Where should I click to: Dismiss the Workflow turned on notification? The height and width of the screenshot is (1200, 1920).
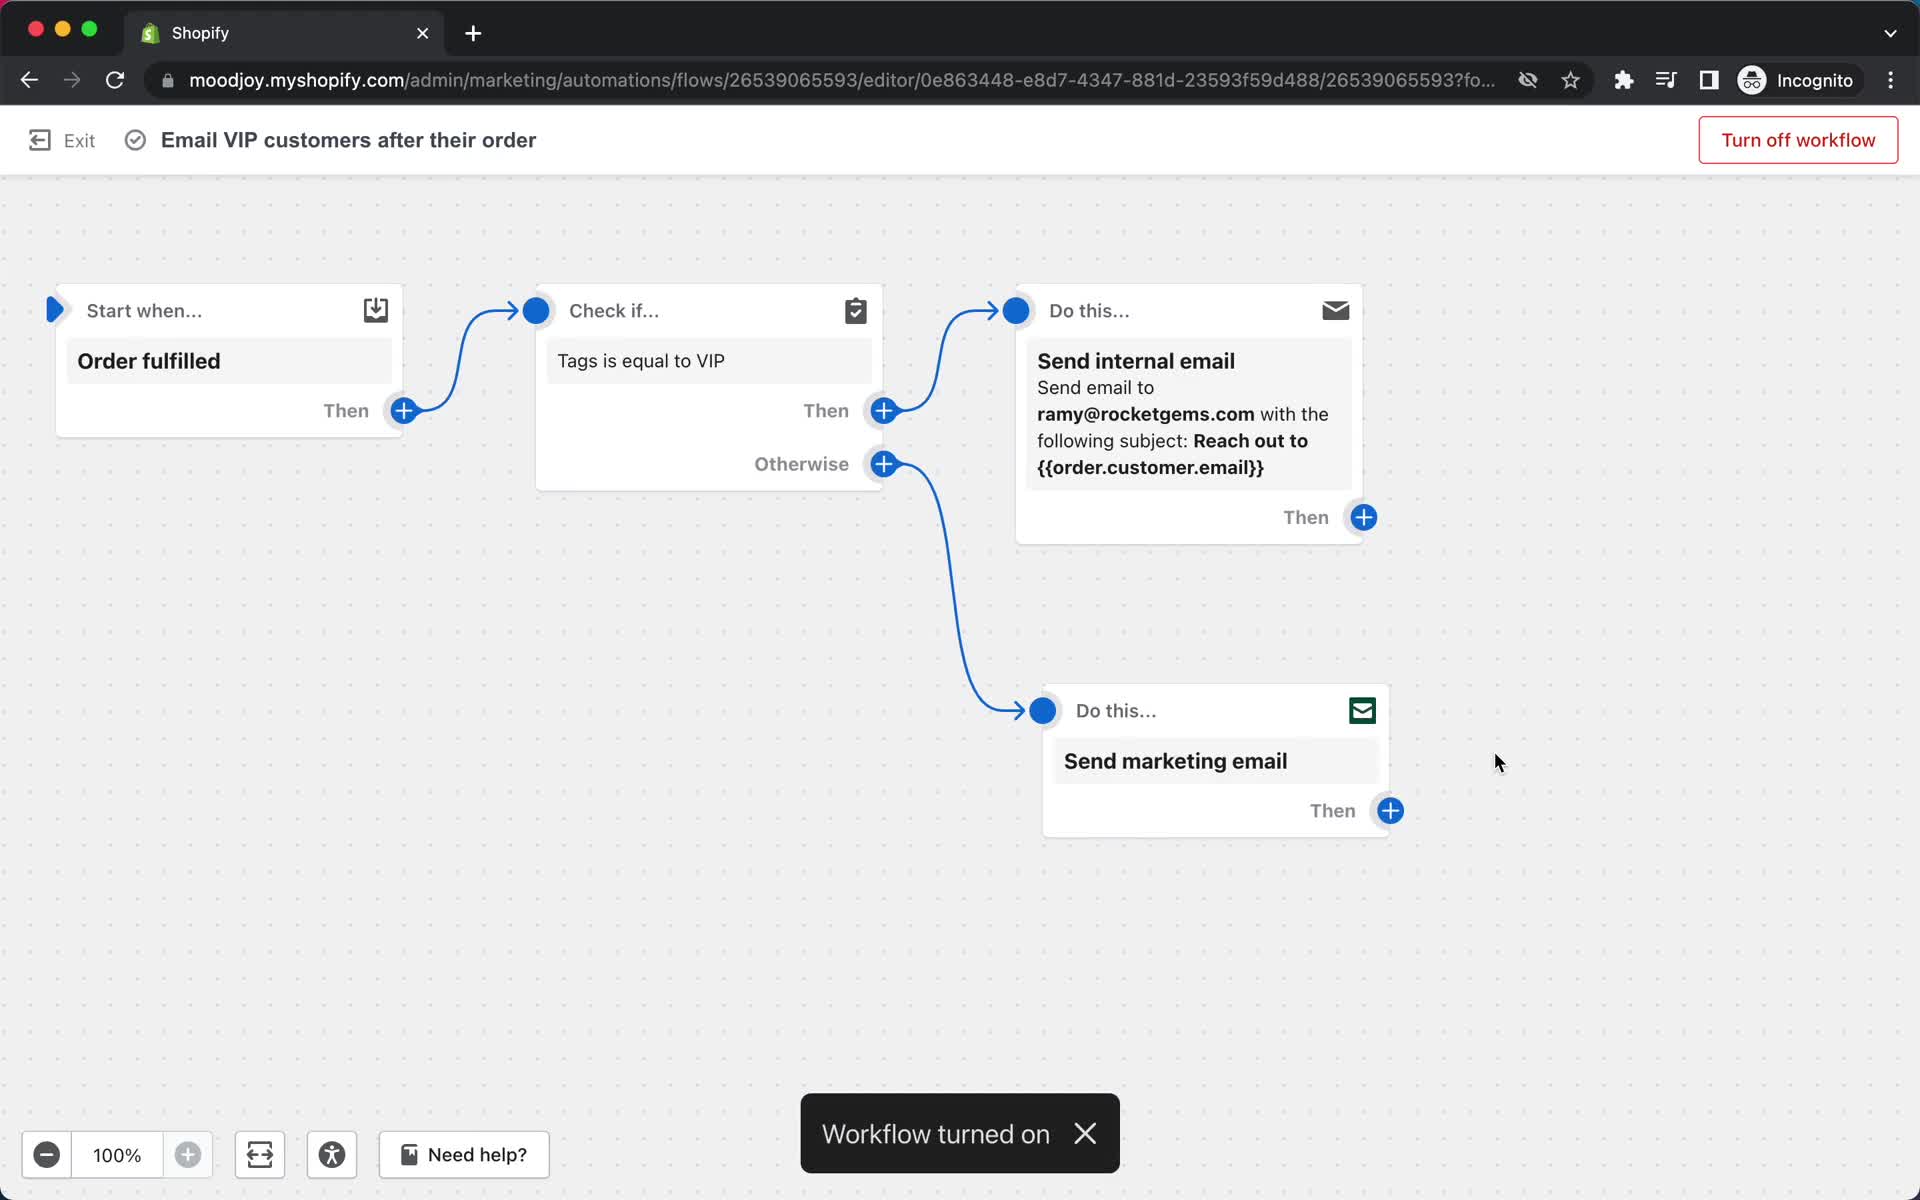1086,1134
